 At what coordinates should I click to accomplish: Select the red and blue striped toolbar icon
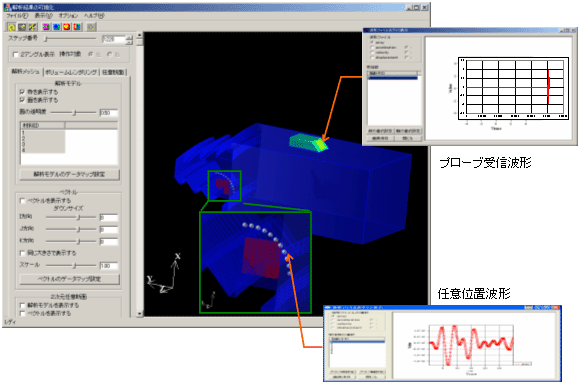pos(77,27)
